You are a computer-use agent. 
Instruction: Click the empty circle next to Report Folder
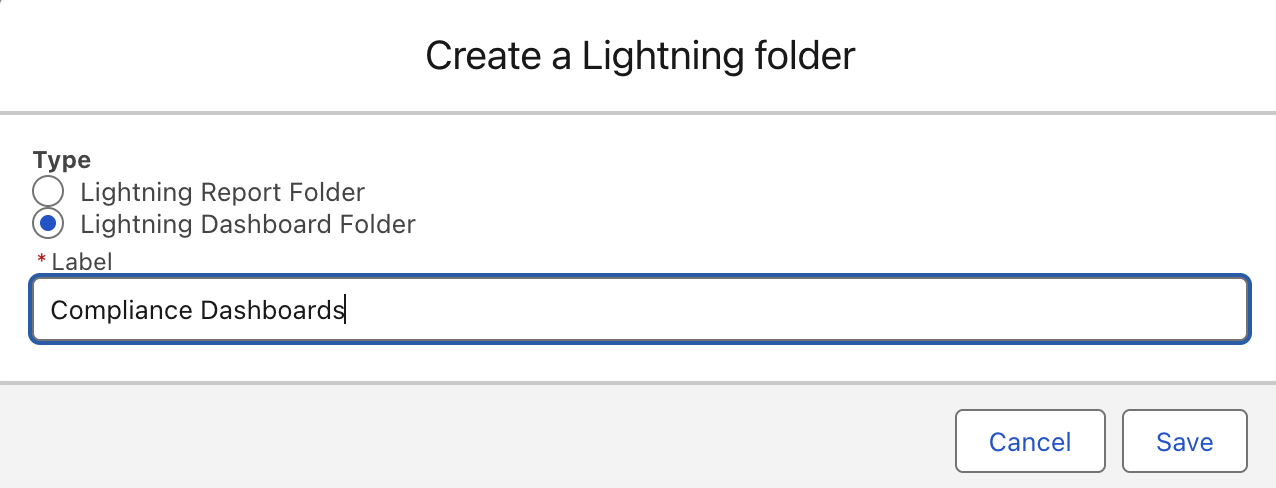tap(48, 191)
